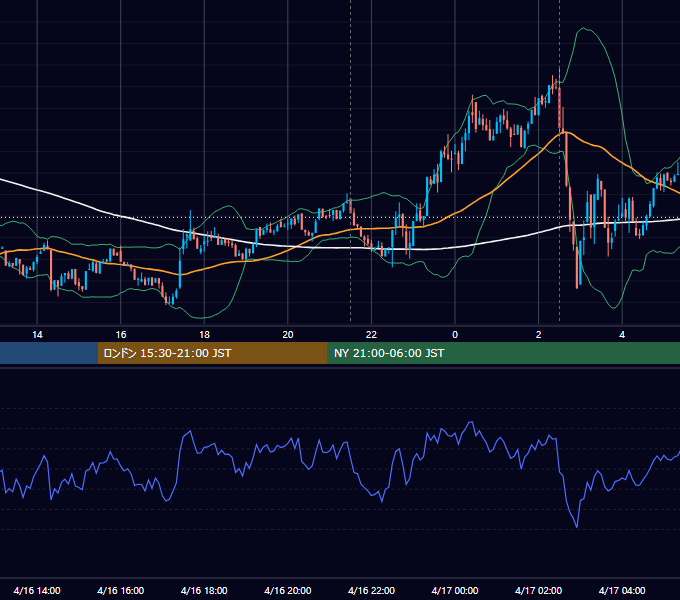
Task: Click the 4/17 04:00 date label
Action: click(622, 590)
